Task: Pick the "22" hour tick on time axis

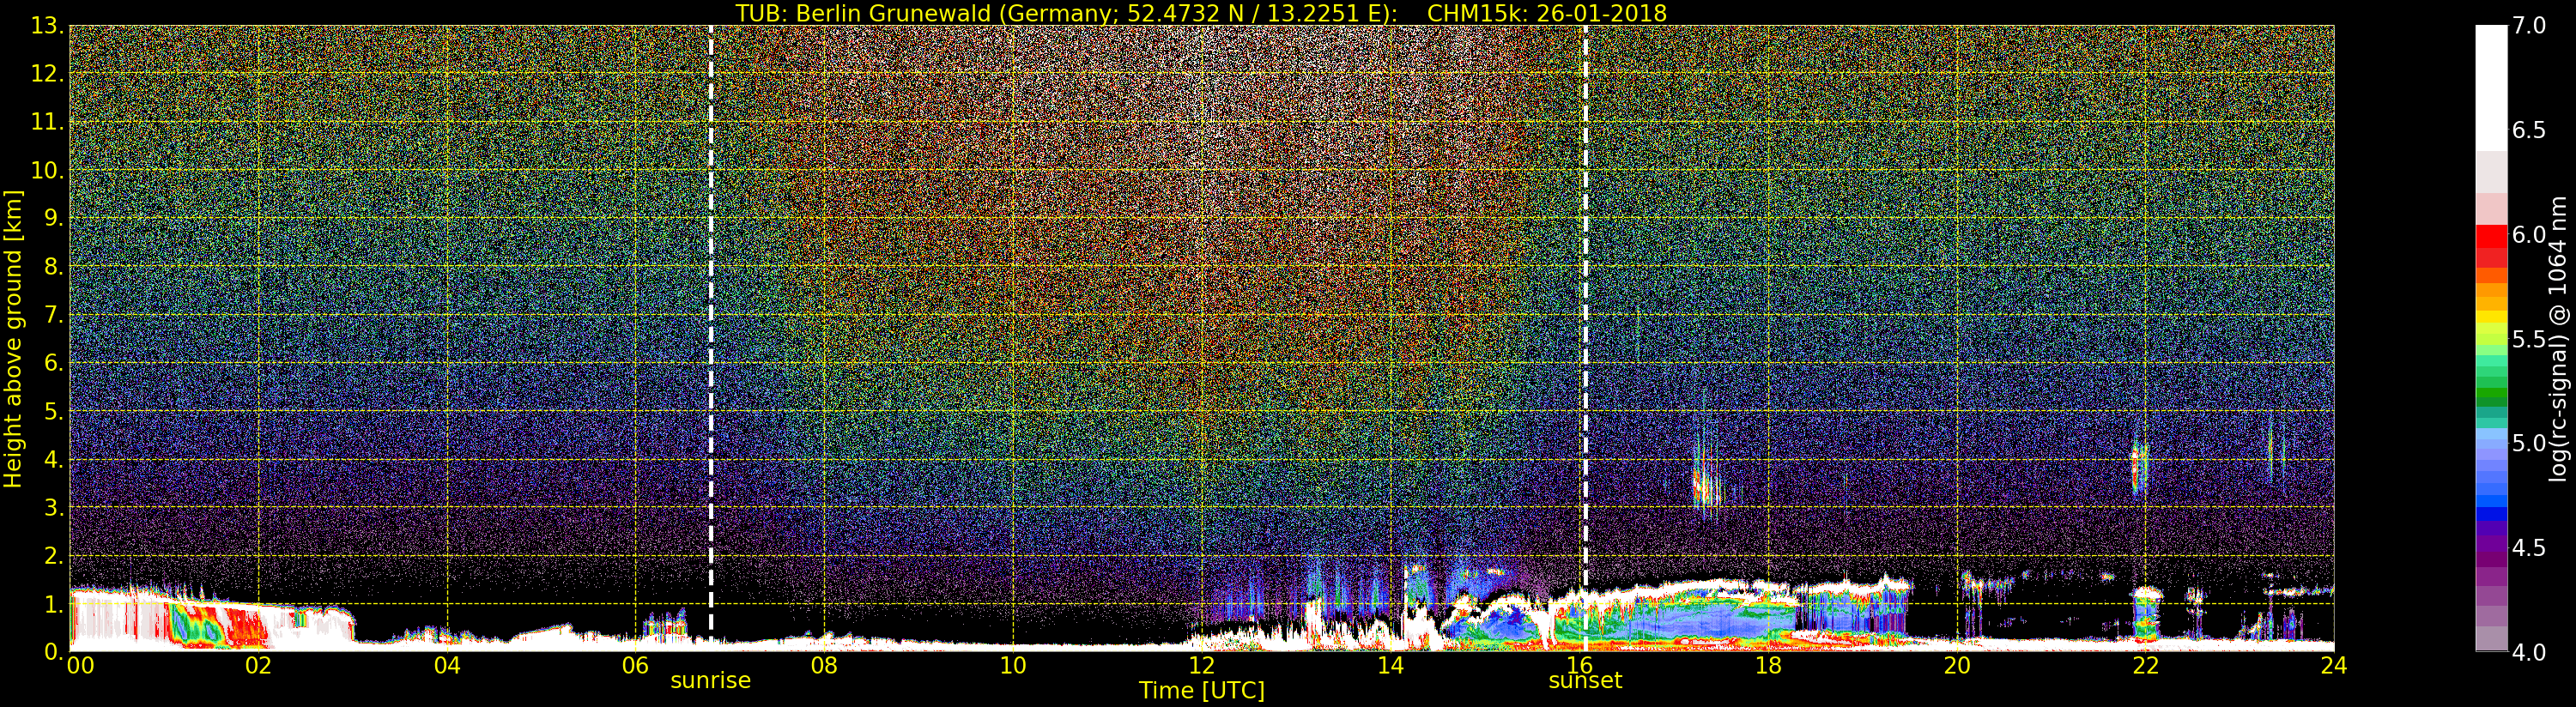Action: [2146, 665]
